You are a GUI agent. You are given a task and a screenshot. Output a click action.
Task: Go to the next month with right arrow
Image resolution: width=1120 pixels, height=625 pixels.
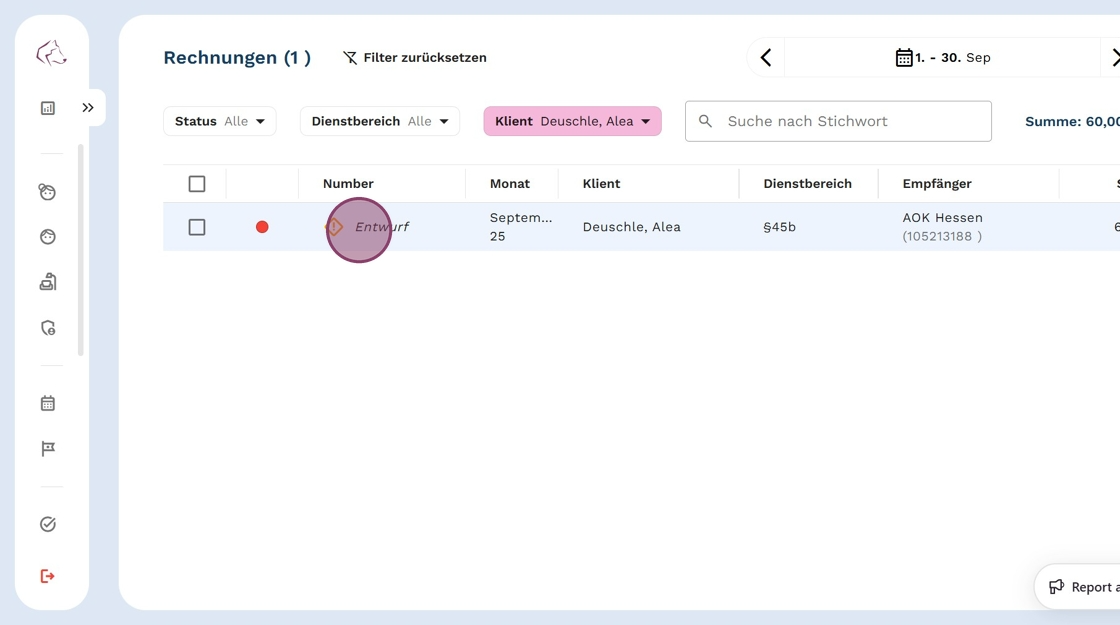click(x=1113, y=58)
